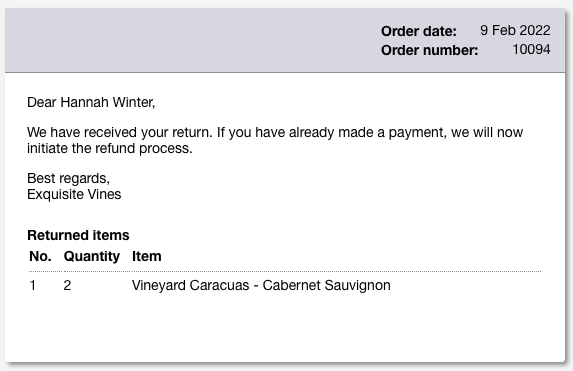Screen dimensions: 573x371
Task: Click the Order number label
Action: pyautogui.click(x=429, y=50)
